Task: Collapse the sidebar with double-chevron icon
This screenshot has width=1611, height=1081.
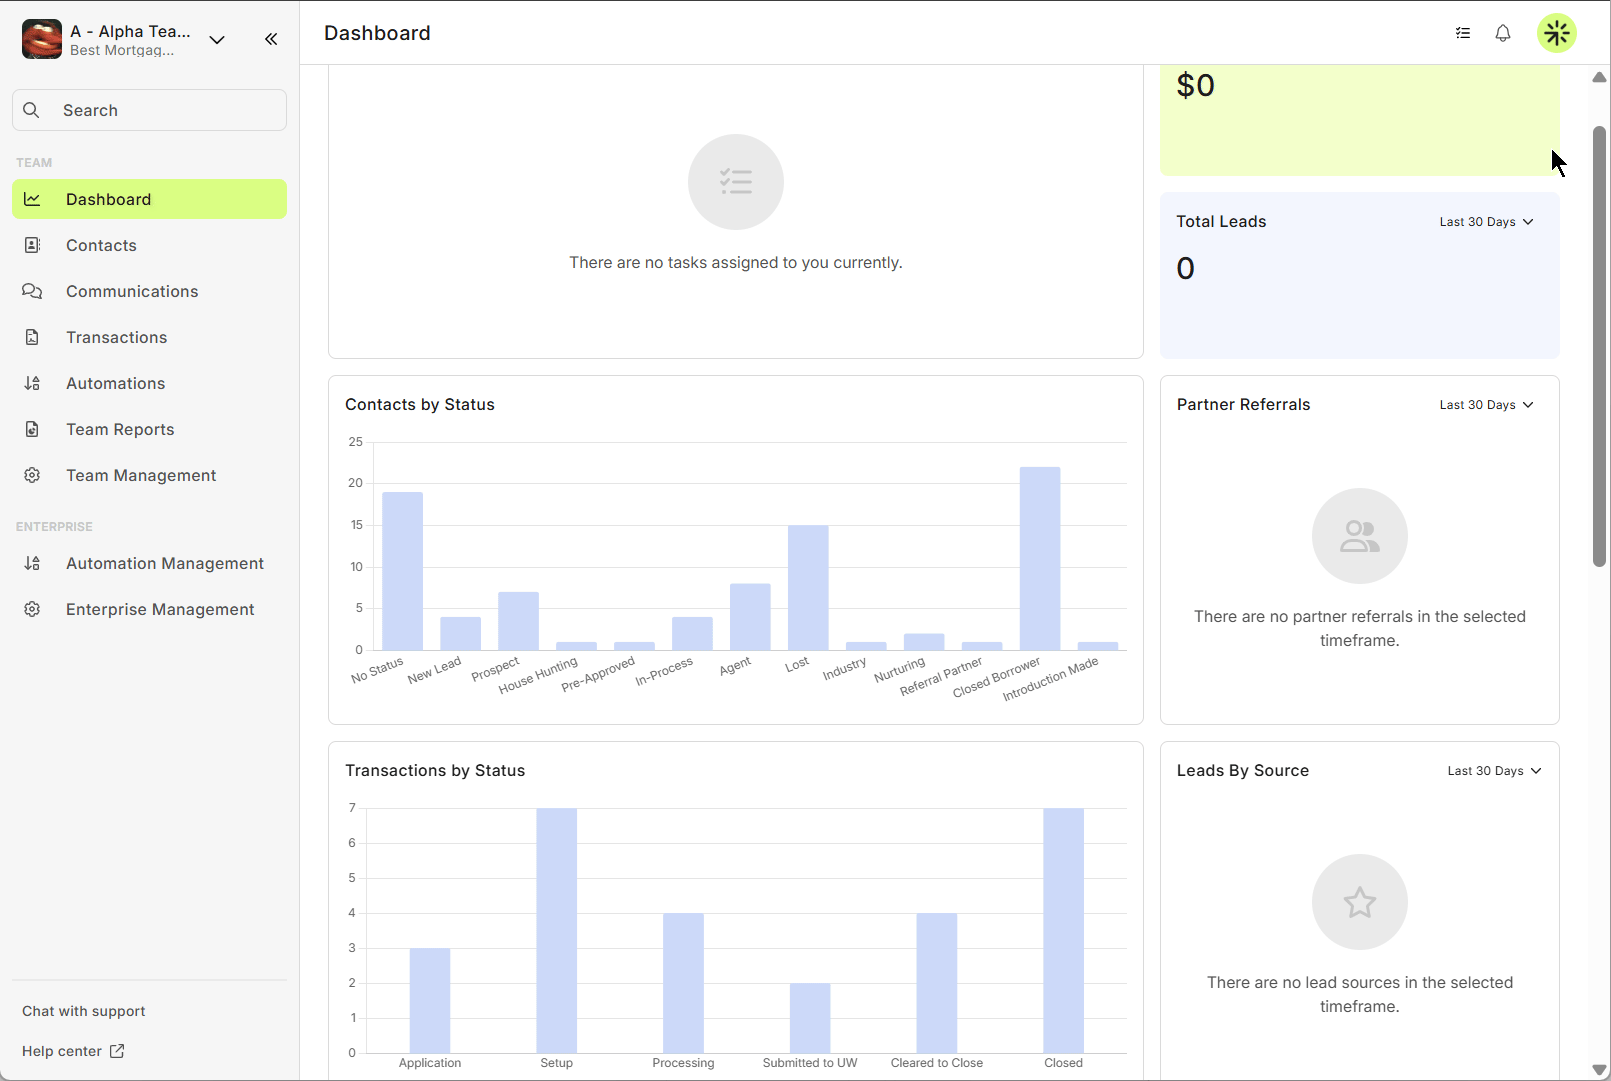Action: point(271,39)
